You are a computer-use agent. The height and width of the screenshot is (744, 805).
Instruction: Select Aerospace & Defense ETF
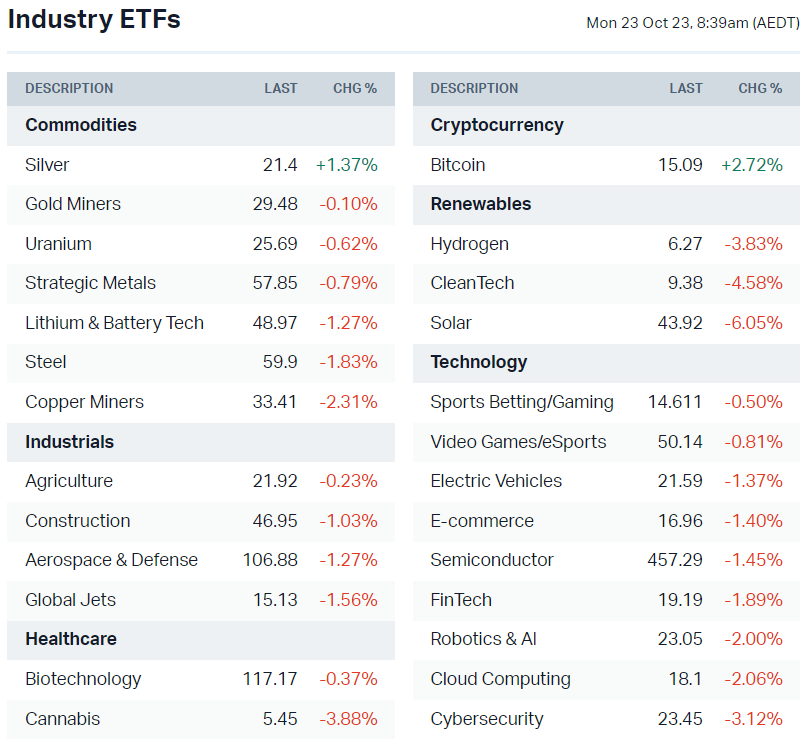pos(111,560)
